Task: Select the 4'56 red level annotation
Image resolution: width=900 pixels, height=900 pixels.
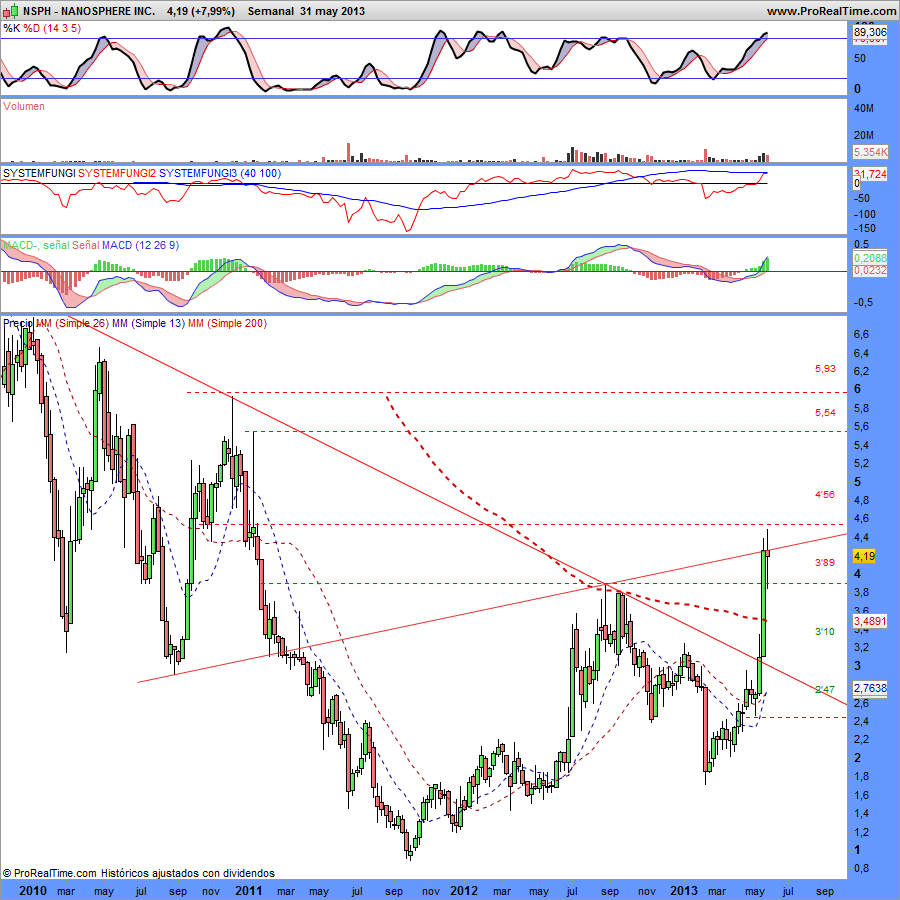Action: point(824,495)
